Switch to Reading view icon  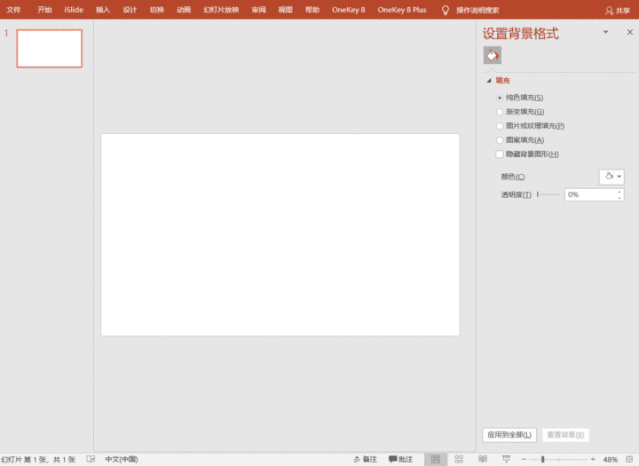click(x=483, y=459)
